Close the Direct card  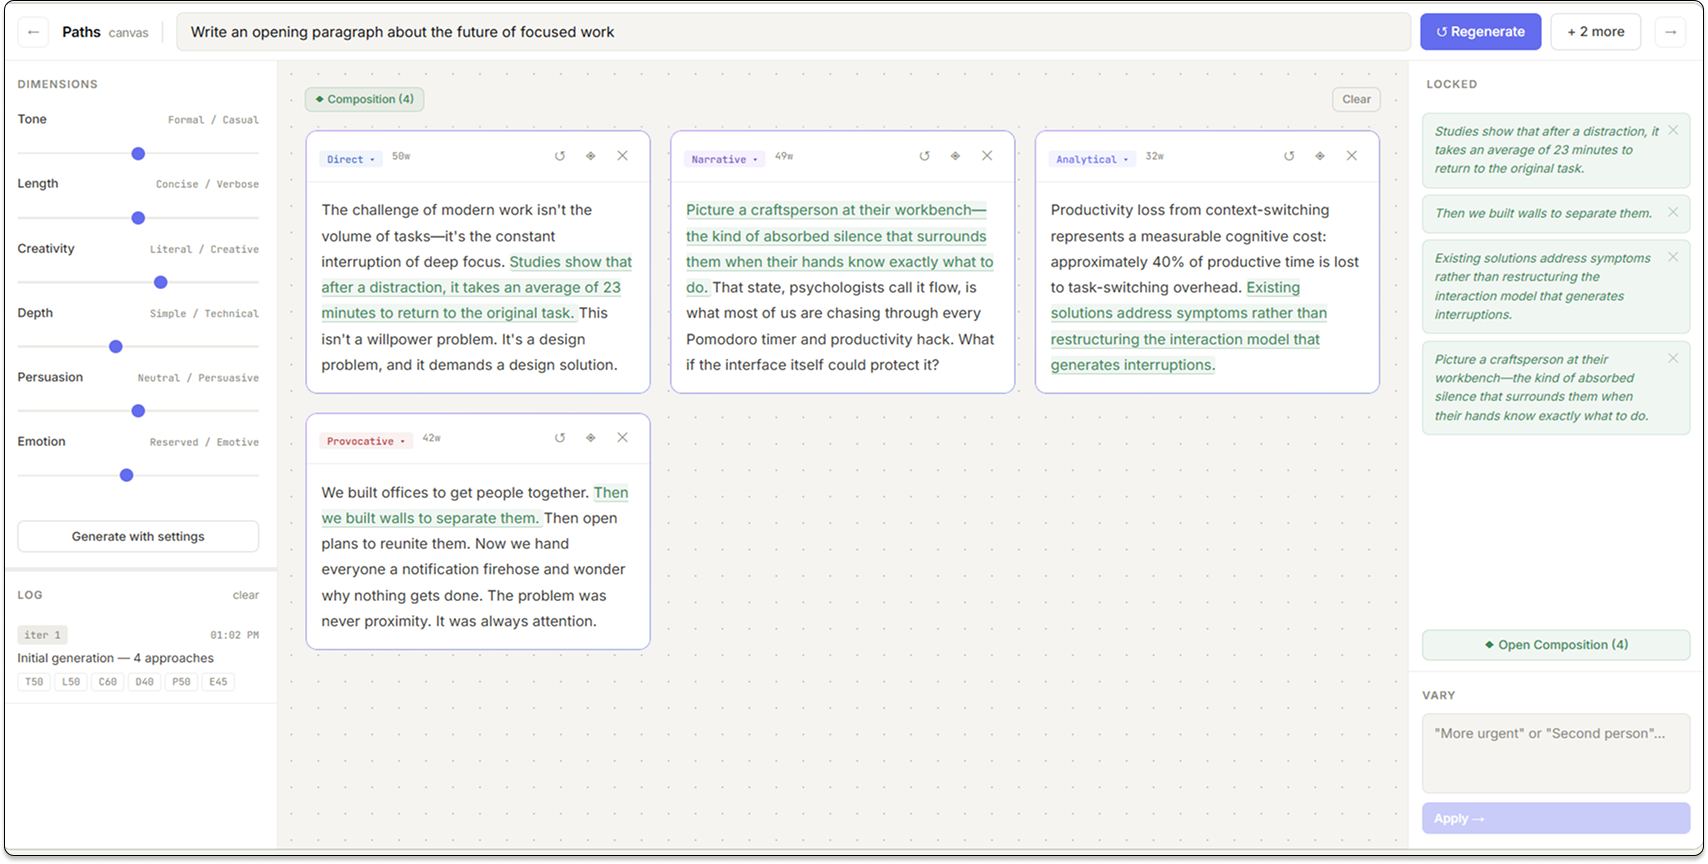click(622, 156)
